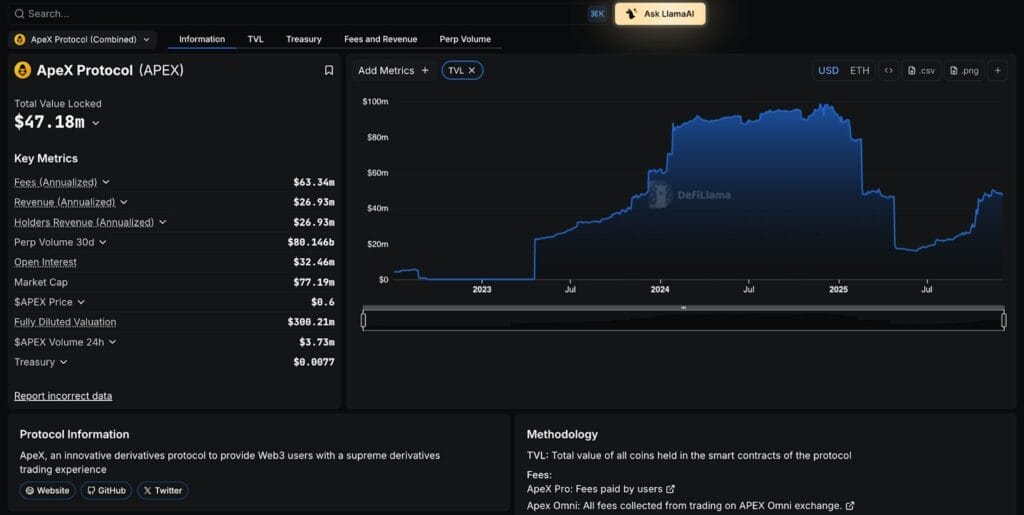
Task: Click the Protocol Information heading
Action: click(x=74, y=434)
